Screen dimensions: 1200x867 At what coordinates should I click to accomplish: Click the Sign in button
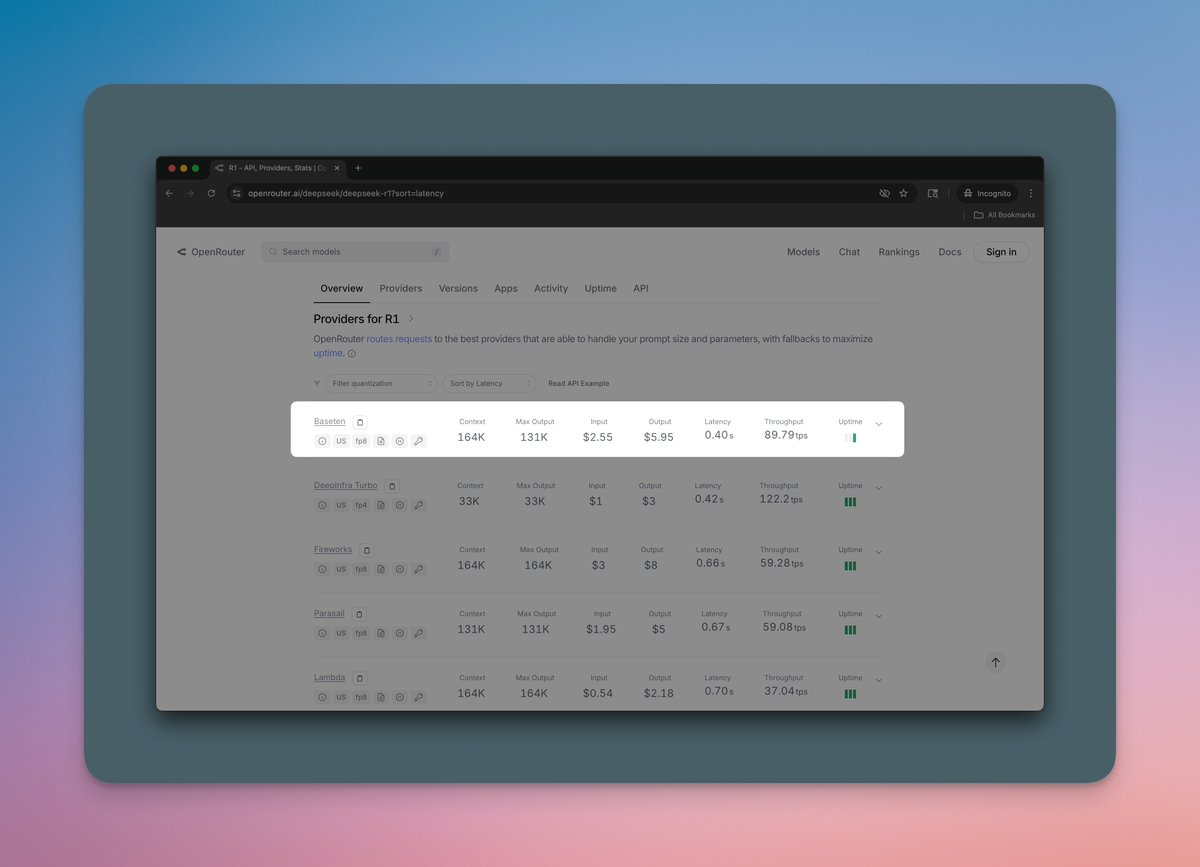1001,252
